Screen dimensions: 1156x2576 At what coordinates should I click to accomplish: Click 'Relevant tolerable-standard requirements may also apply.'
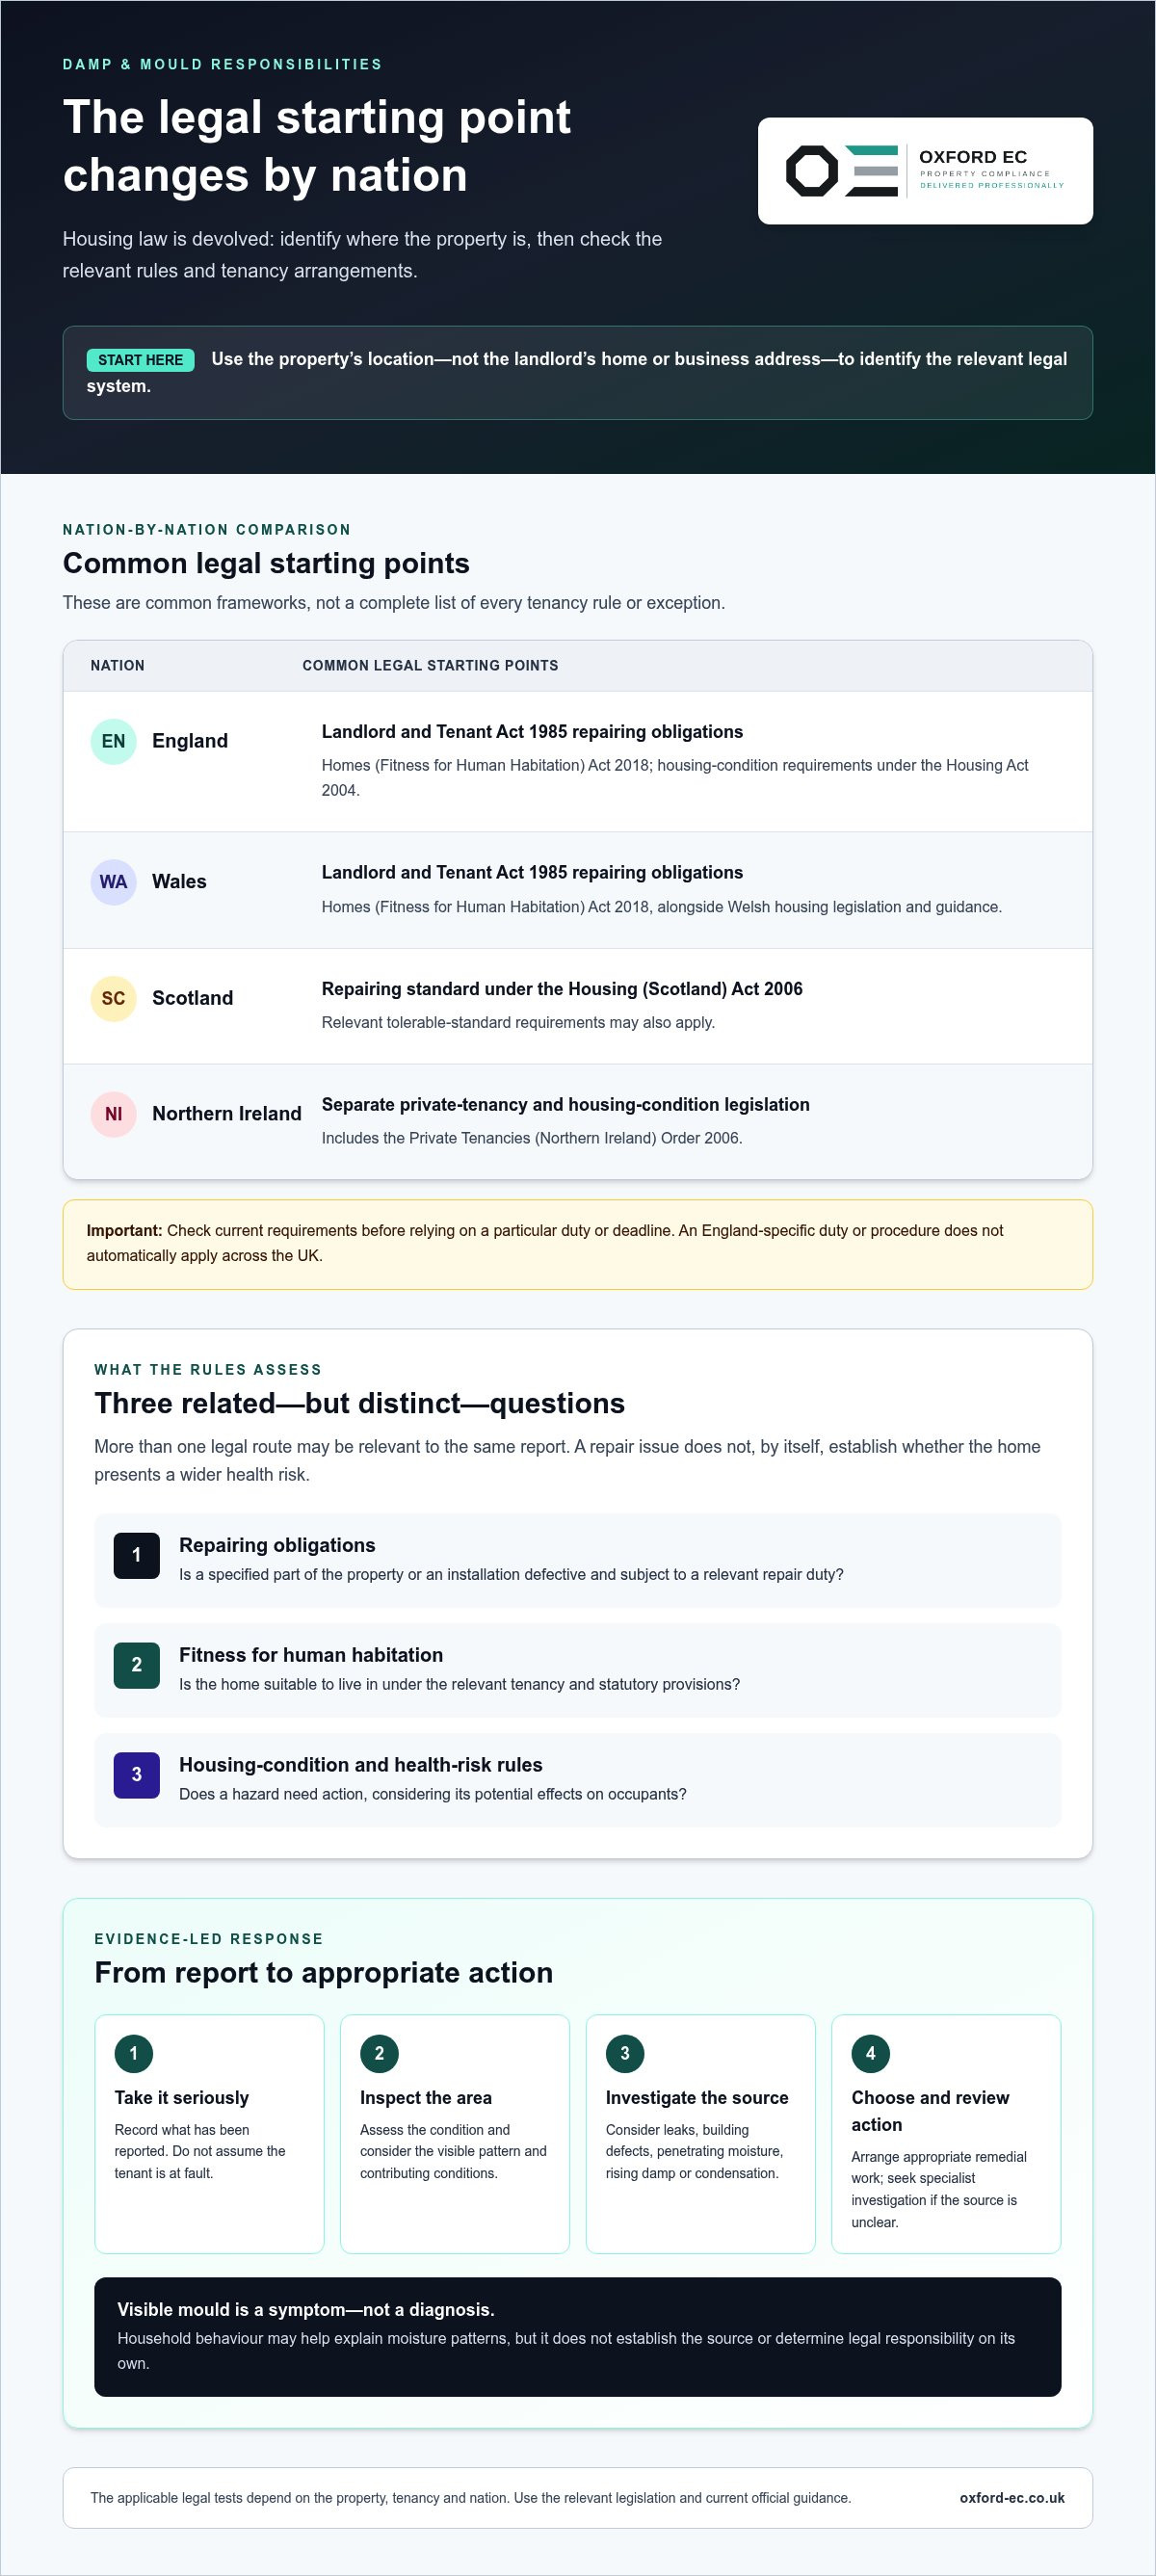[x=518, y=1022]
